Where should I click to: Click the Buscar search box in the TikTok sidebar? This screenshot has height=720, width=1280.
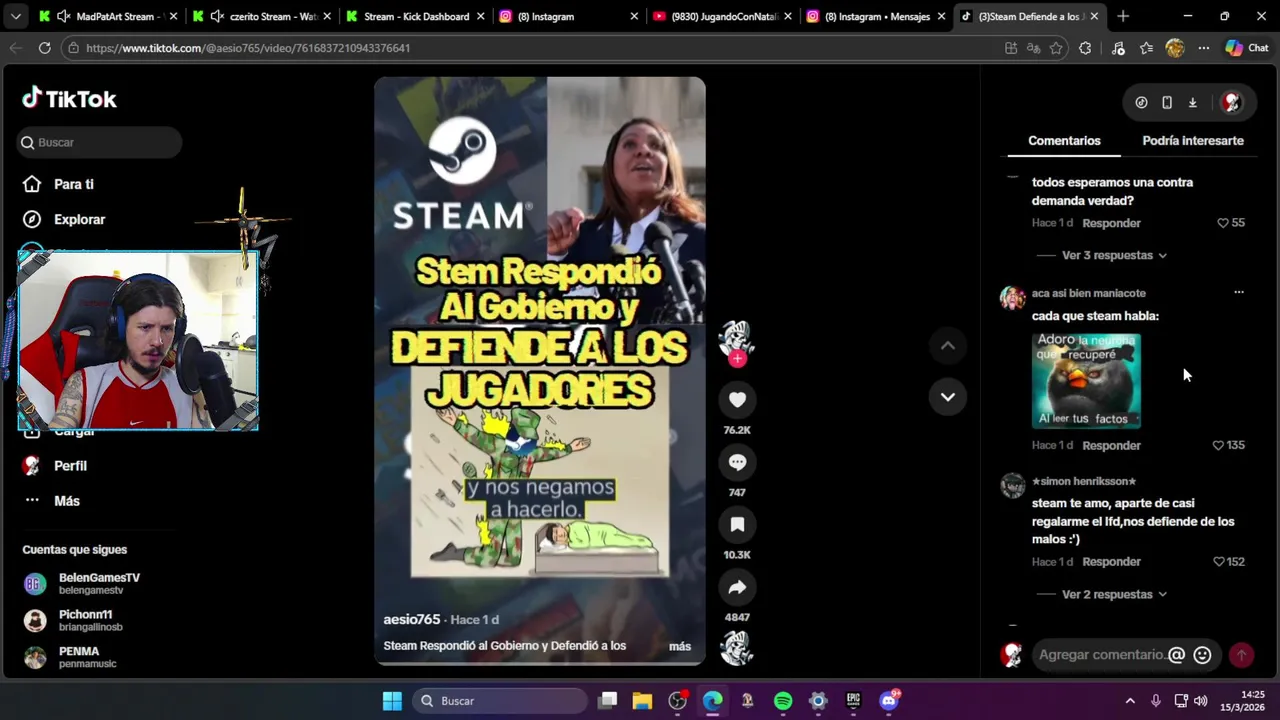pos(99,143)
